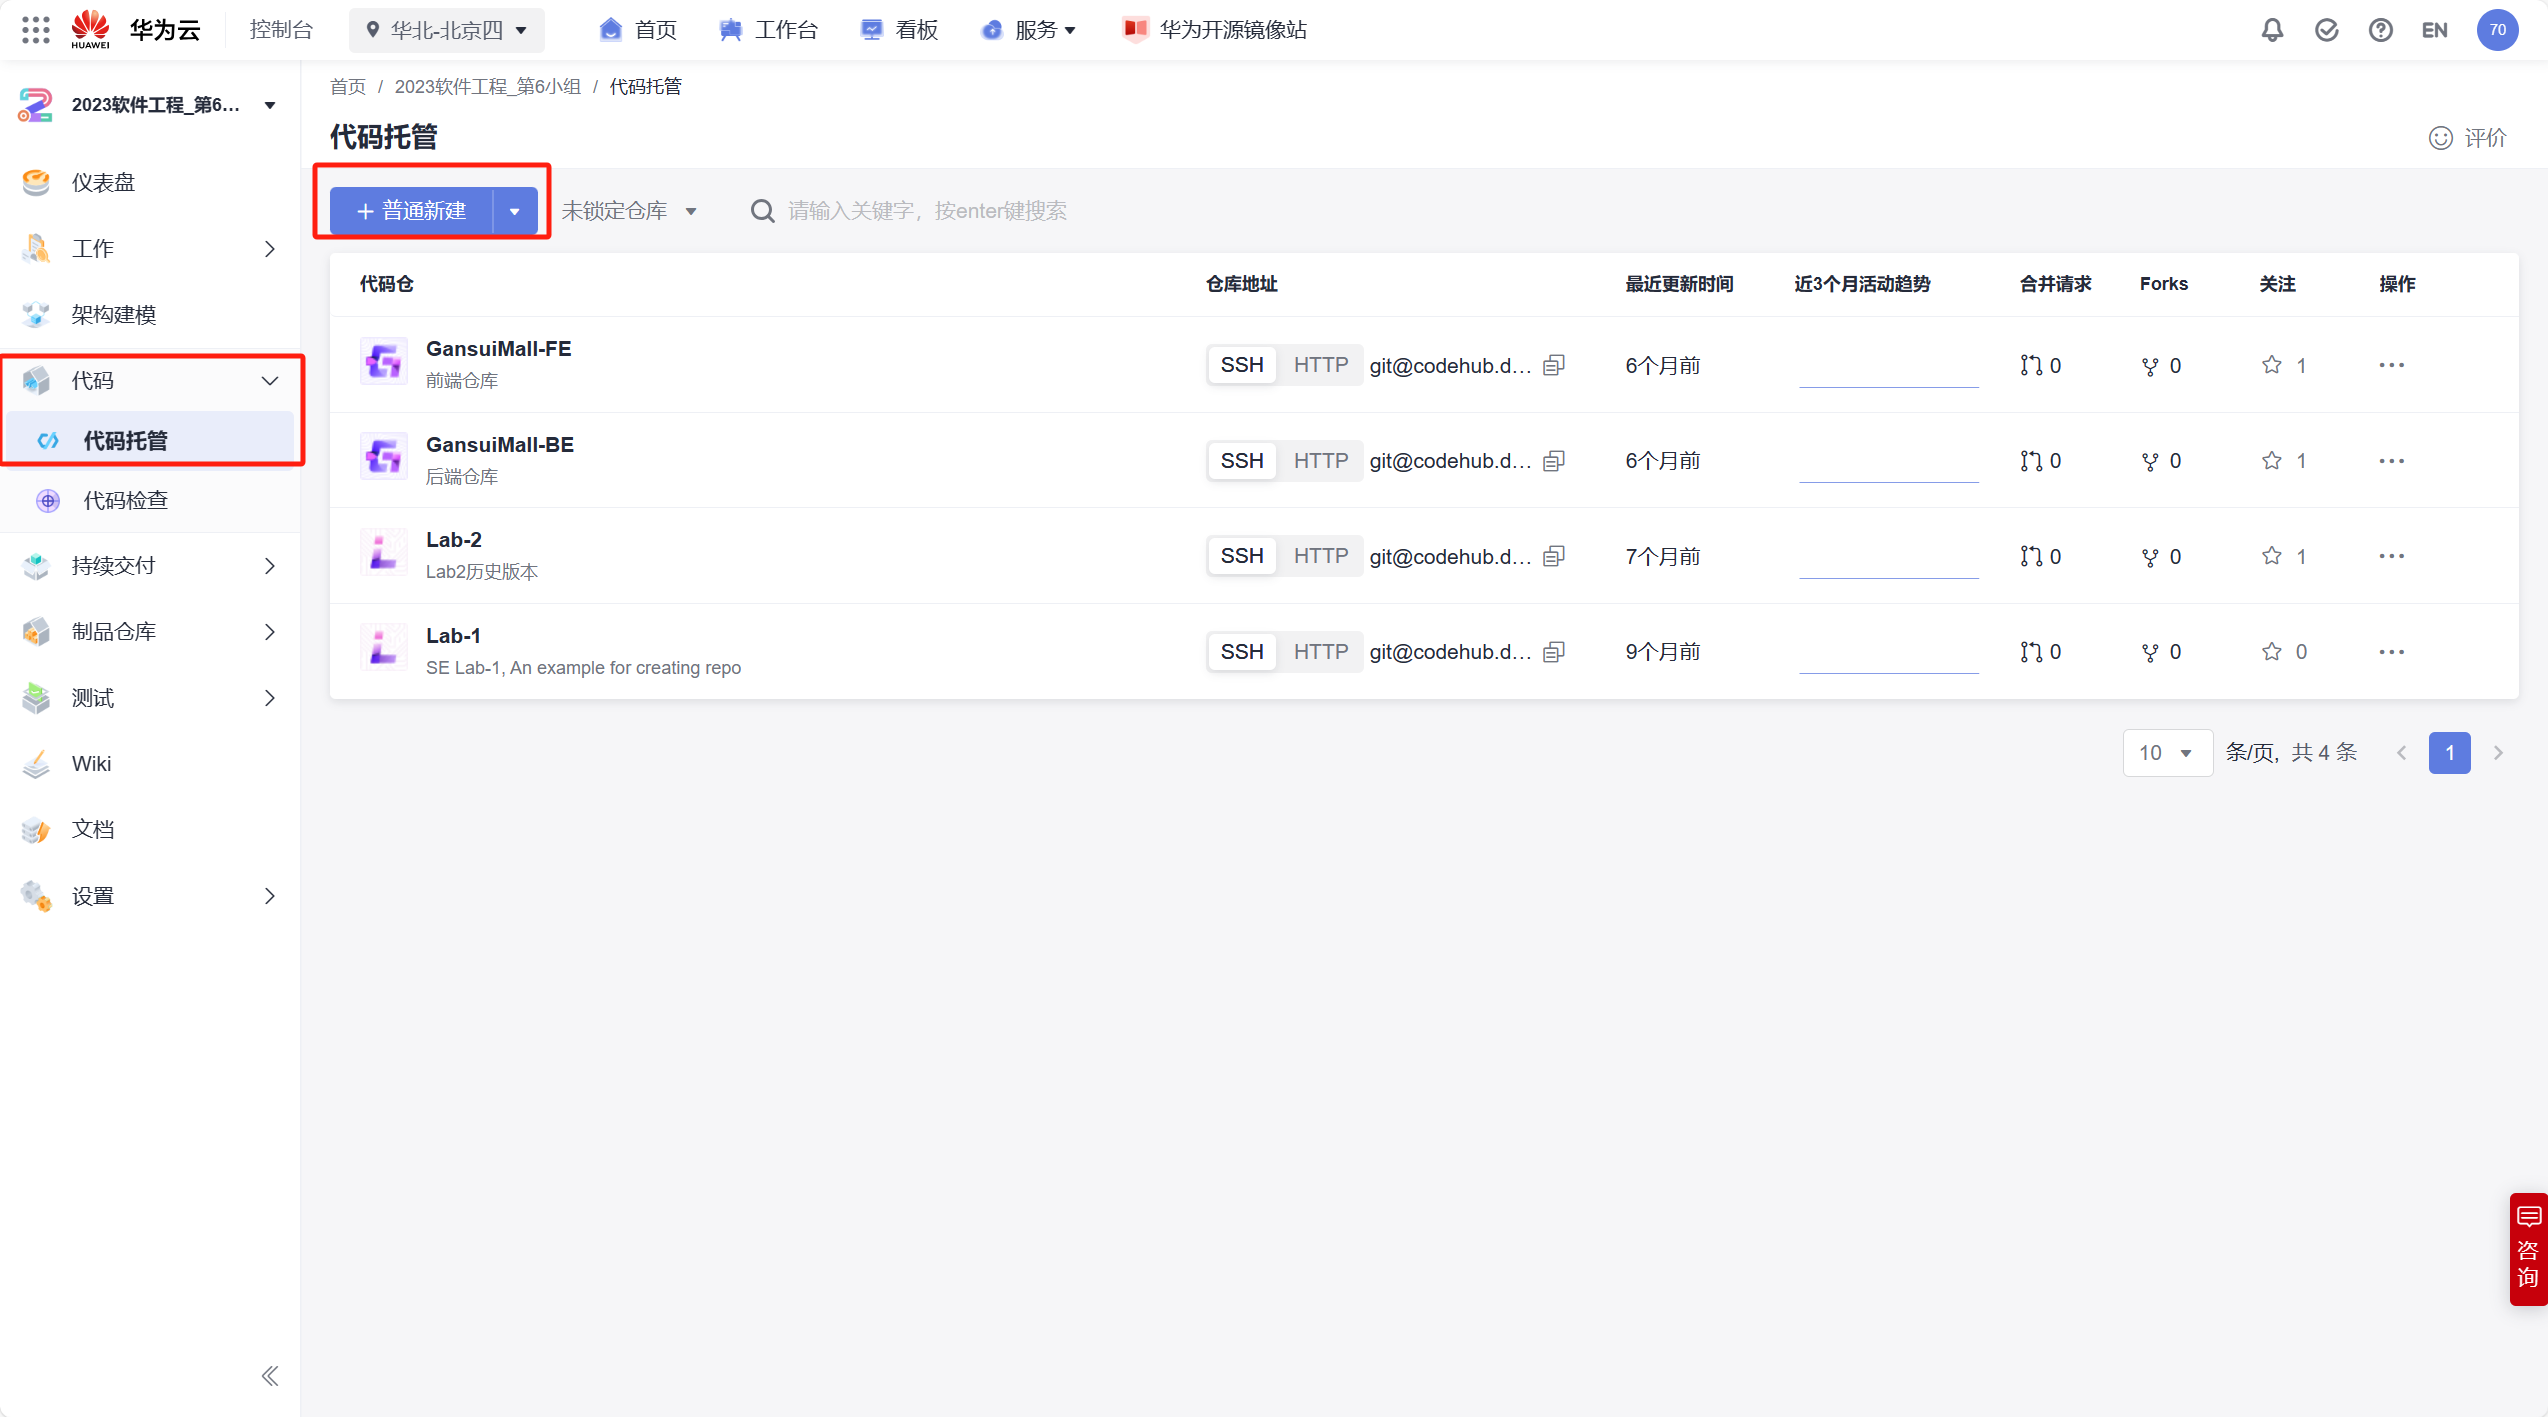The width and height of the screenshot is (2548, 1417).
Task: Open more actions for GansuiMall-BE
Action: coord(2391,461)
